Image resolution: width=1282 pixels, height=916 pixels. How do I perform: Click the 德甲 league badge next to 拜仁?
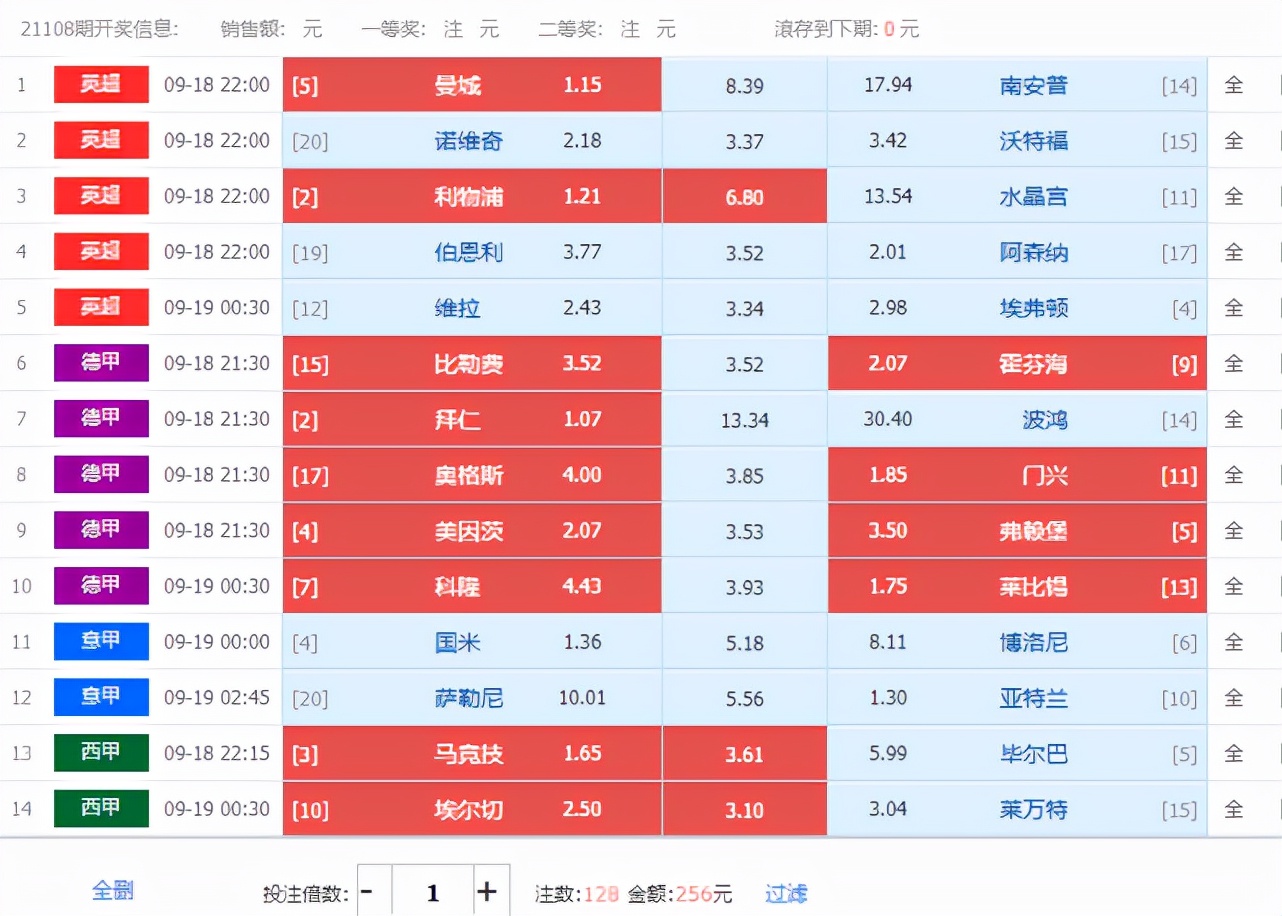[x=100, y=419]
